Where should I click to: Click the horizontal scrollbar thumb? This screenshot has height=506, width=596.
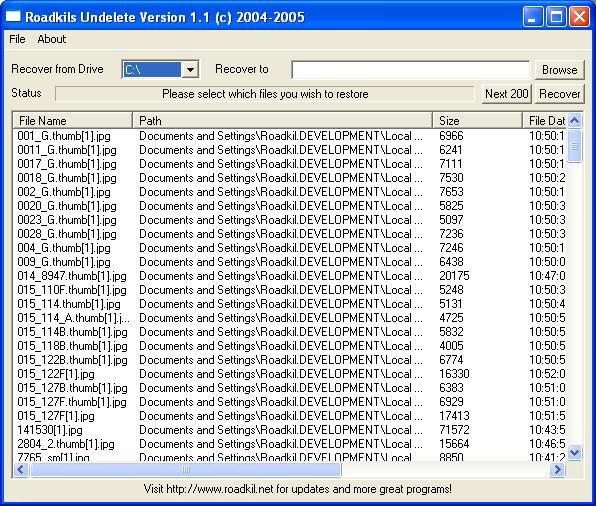pyautogui.click(x=185, y=470)
